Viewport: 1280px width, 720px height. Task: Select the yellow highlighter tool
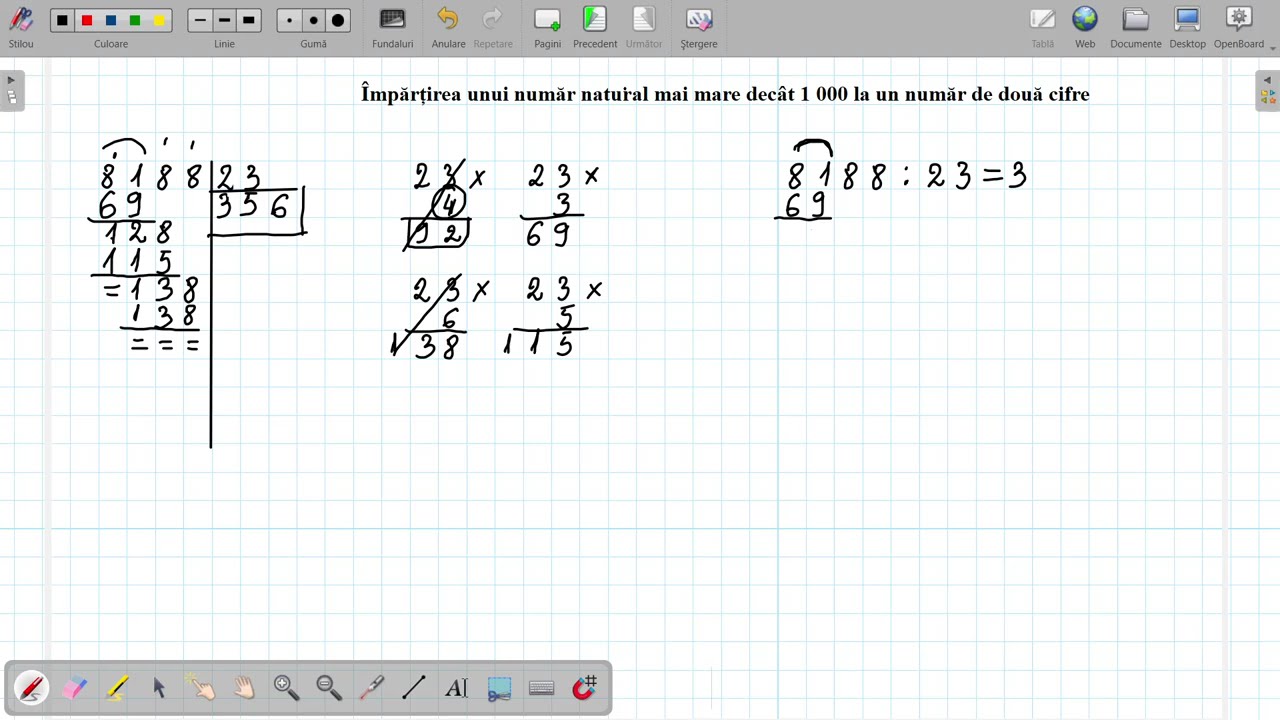[117, 688]
